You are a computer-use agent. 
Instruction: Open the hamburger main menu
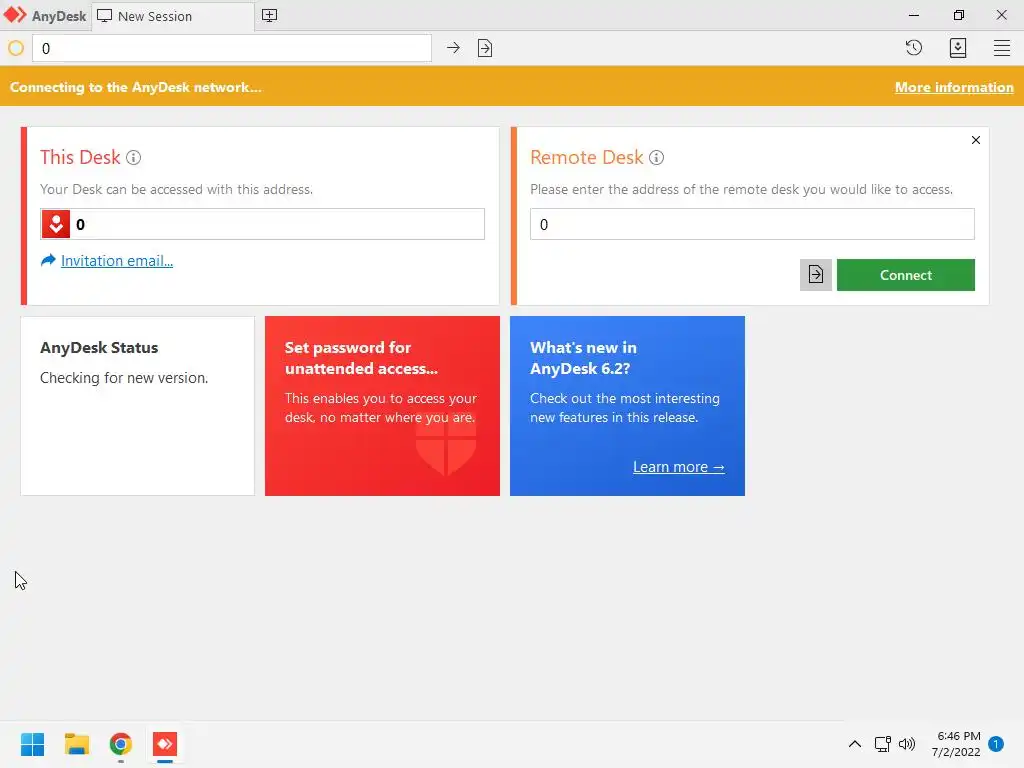(x=1002, y=48)
